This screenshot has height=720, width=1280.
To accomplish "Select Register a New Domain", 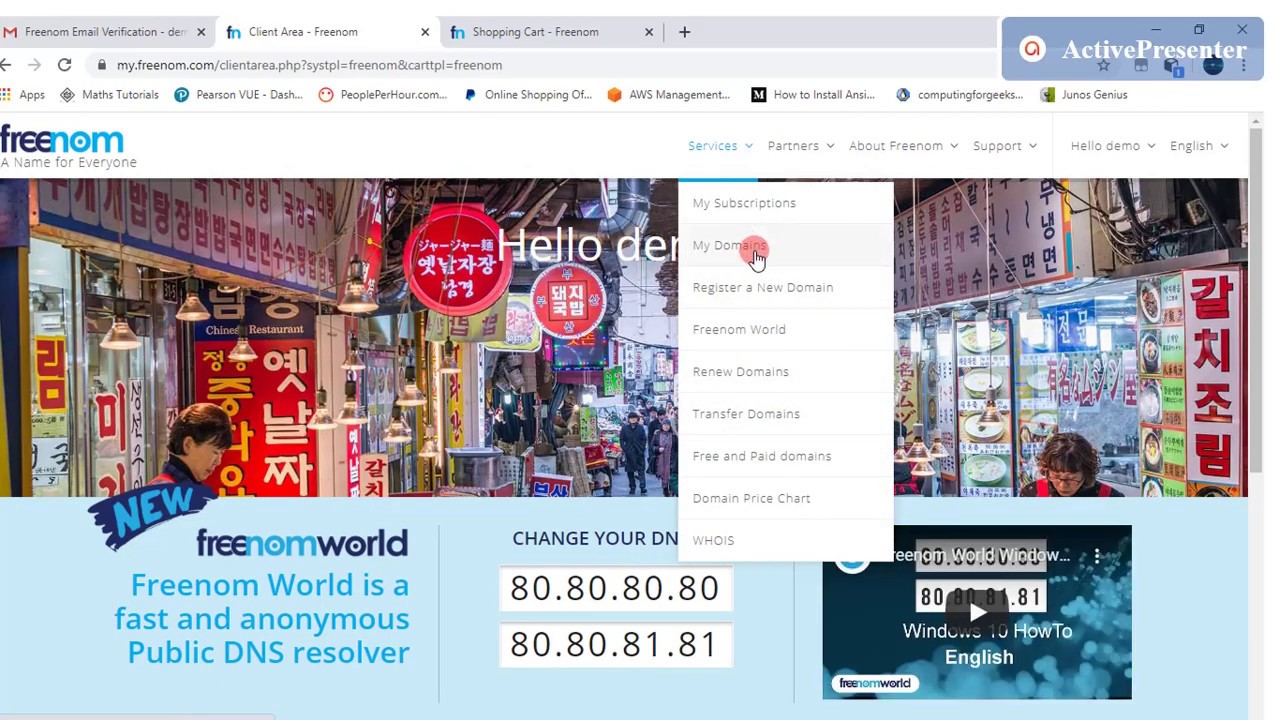I will [785, 287].
